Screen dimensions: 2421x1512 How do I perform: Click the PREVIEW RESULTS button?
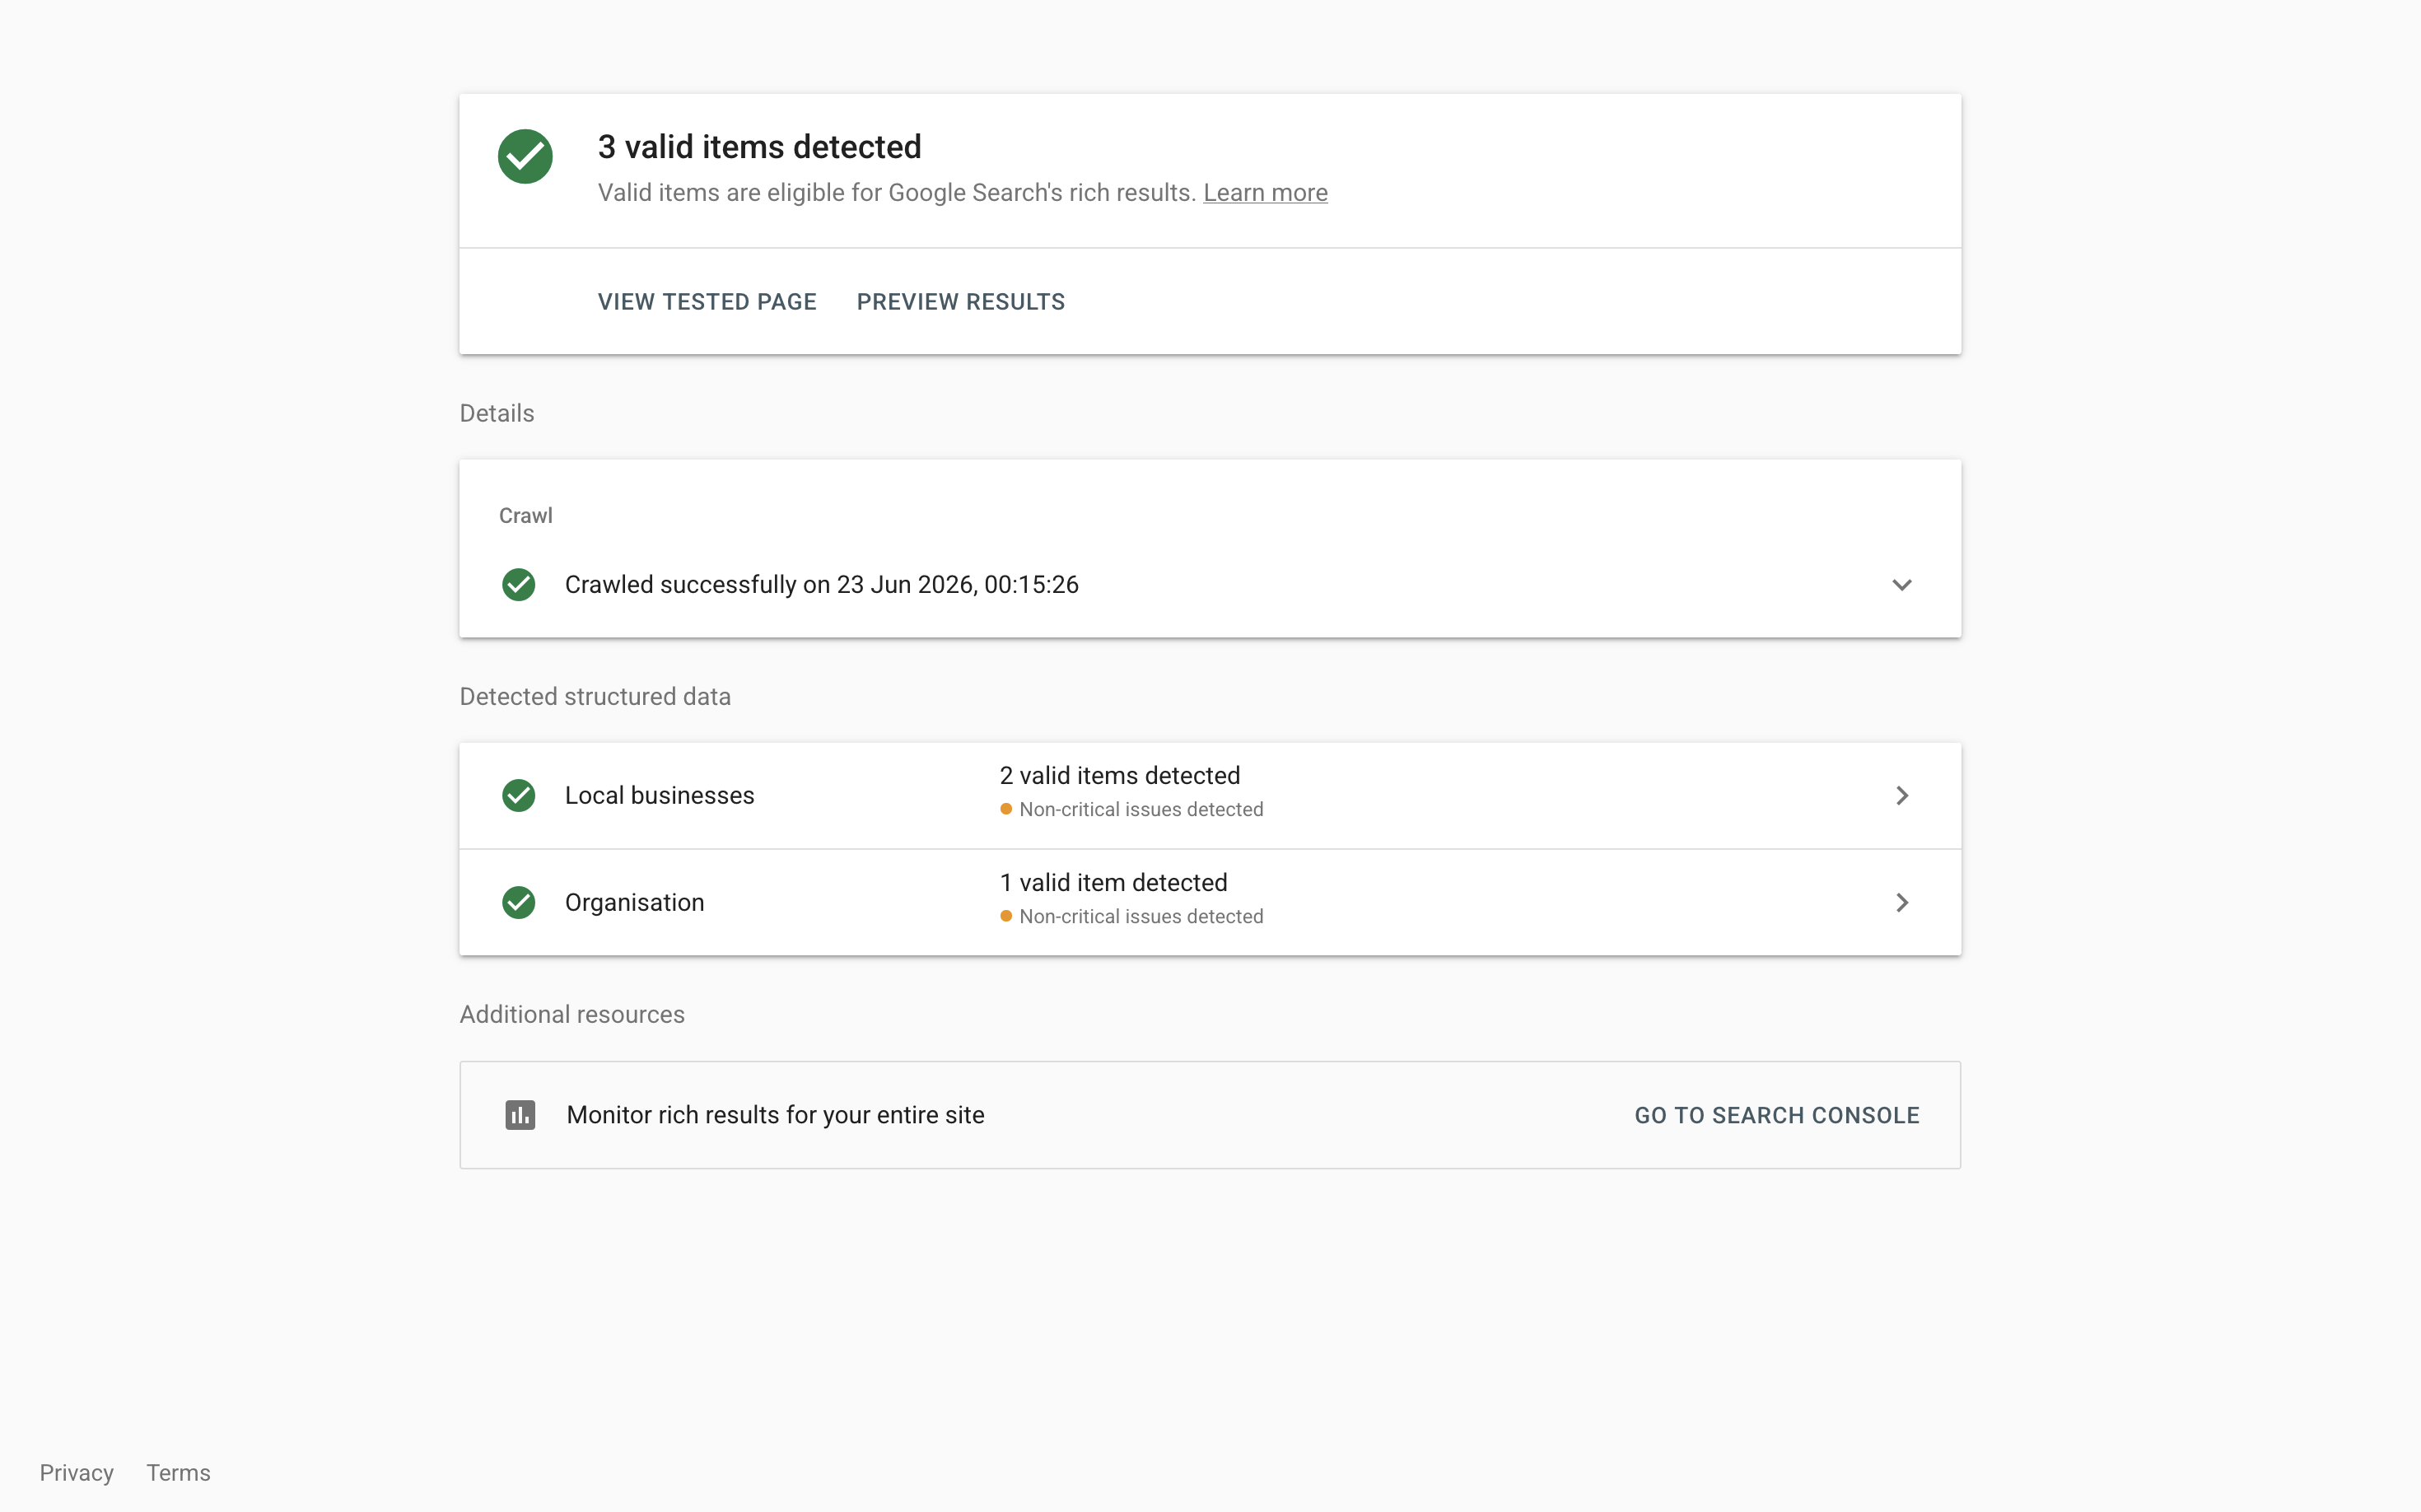pyautogui.click(x=960, y=301)
